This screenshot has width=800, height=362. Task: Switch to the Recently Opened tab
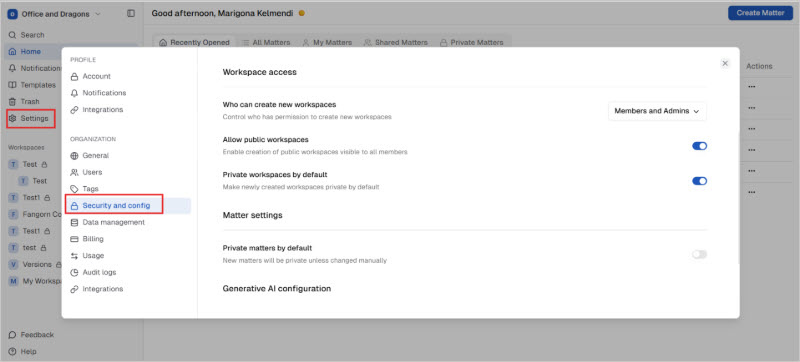click(x=194, y=42)
